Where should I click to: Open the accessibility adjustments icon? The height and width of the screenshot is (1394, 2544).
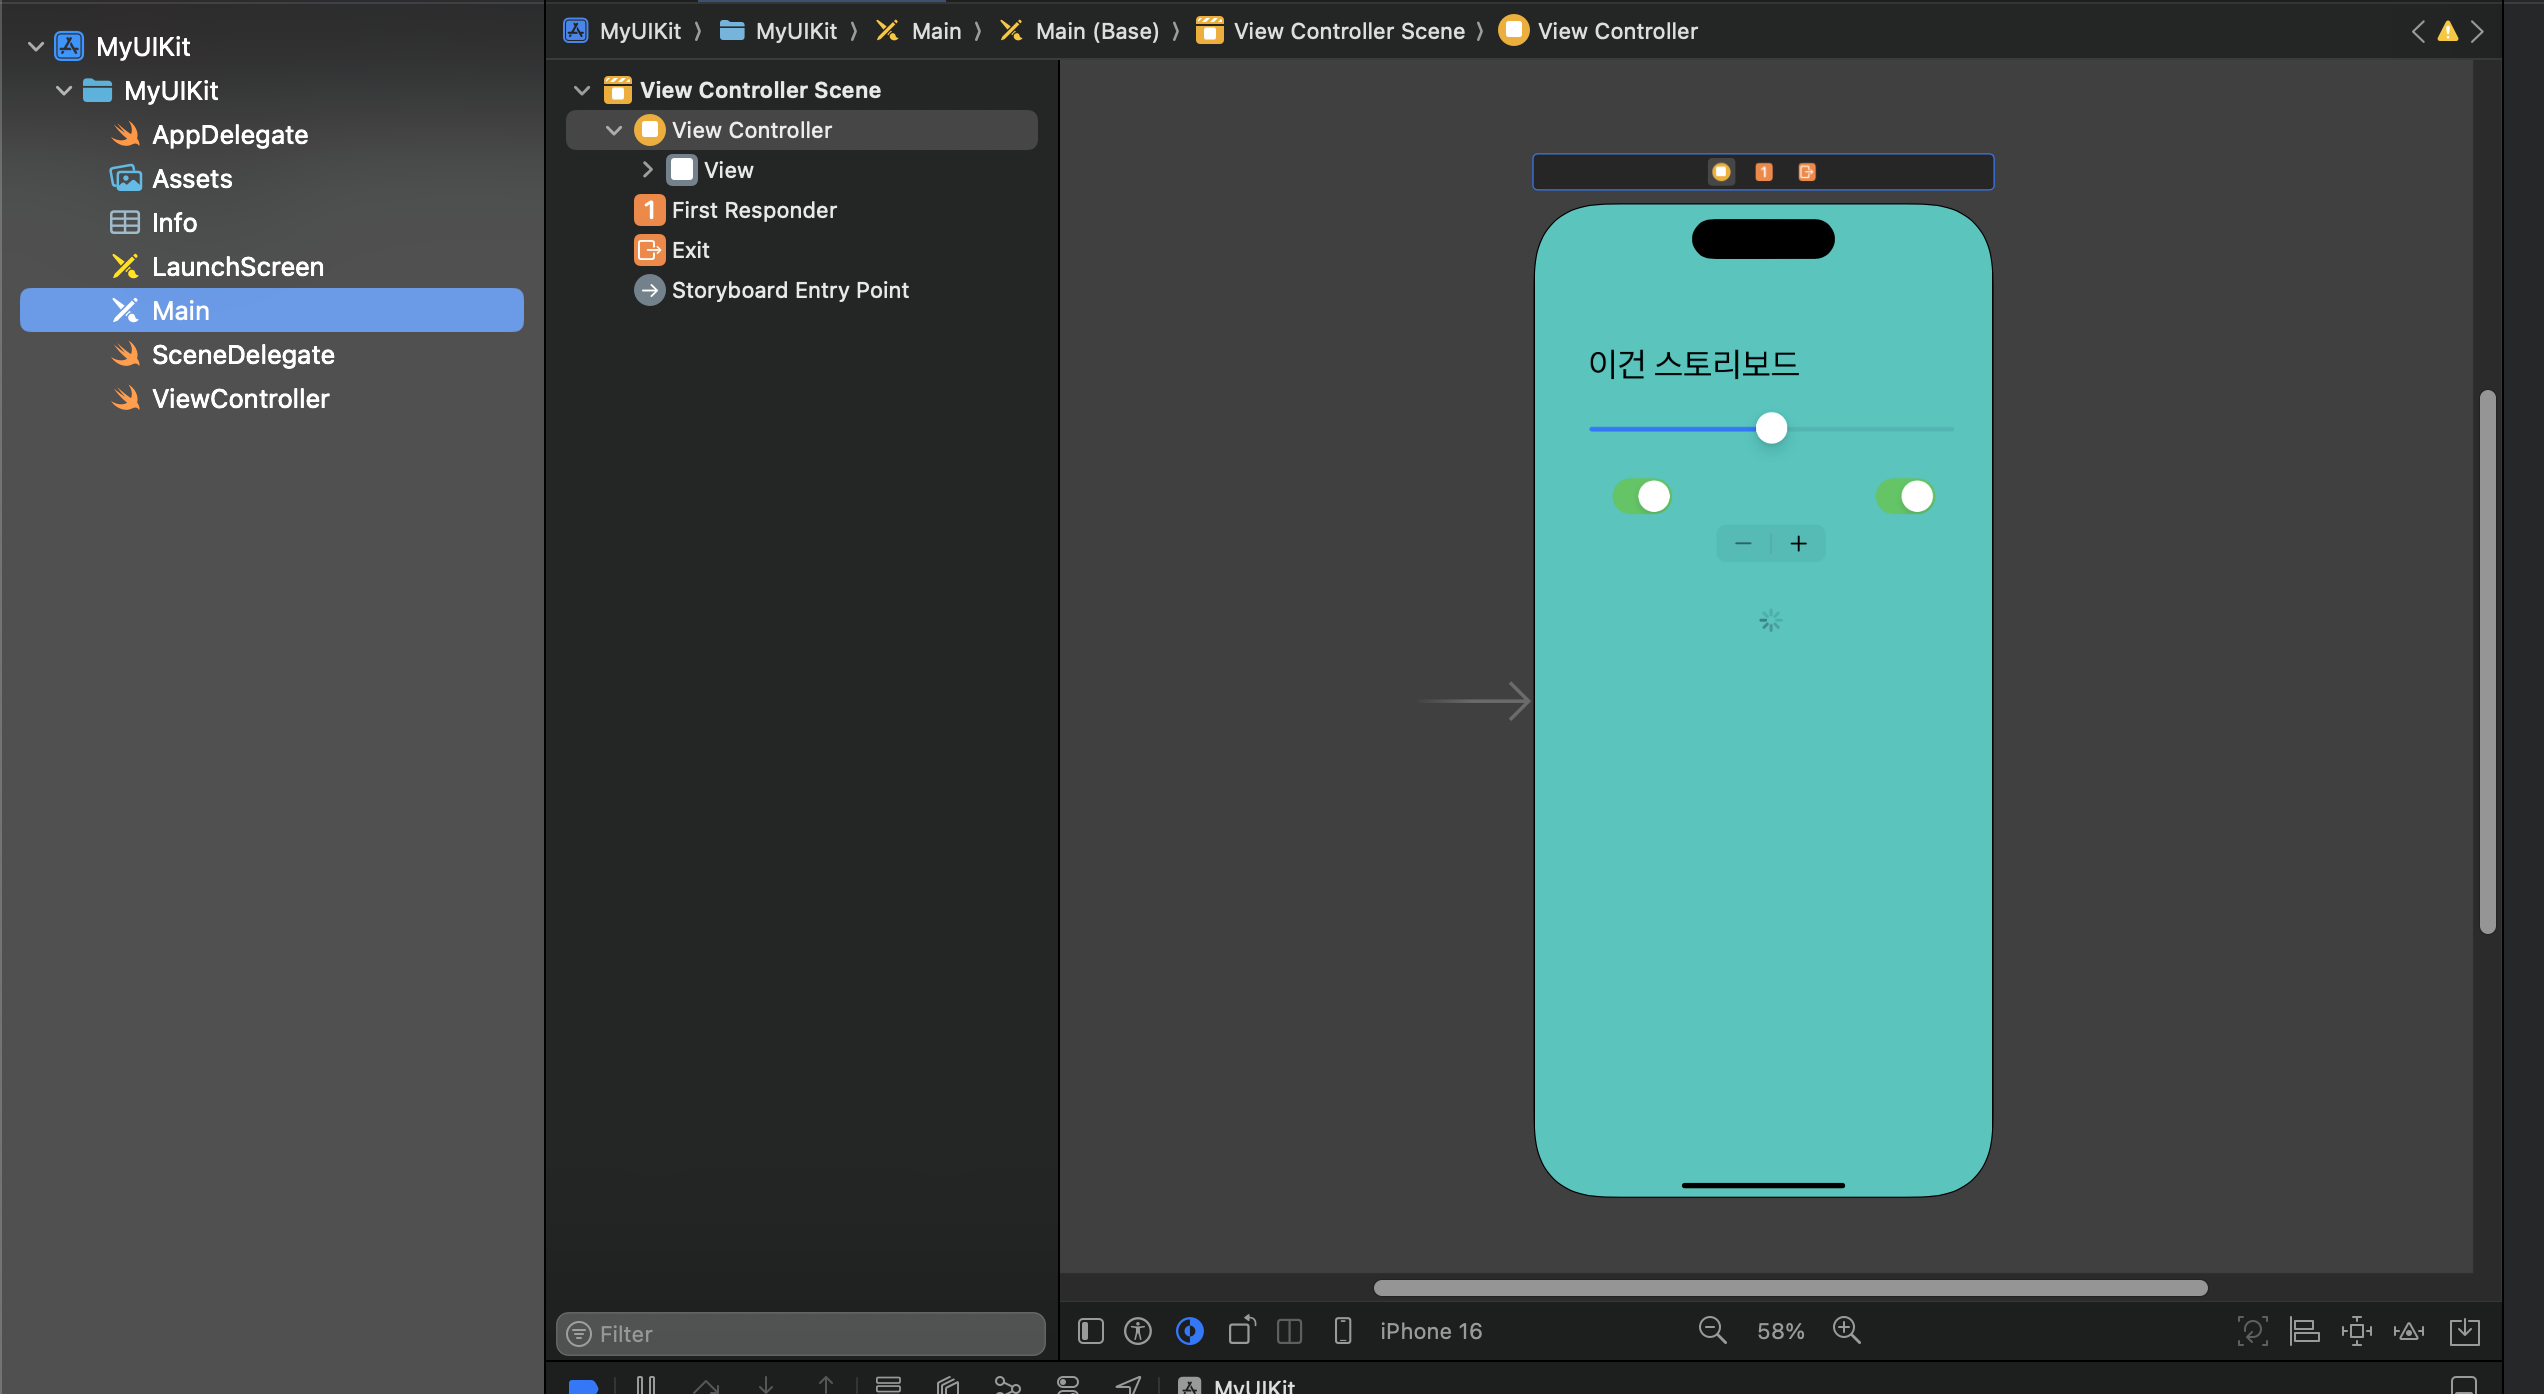[x=1138, y=1331]
